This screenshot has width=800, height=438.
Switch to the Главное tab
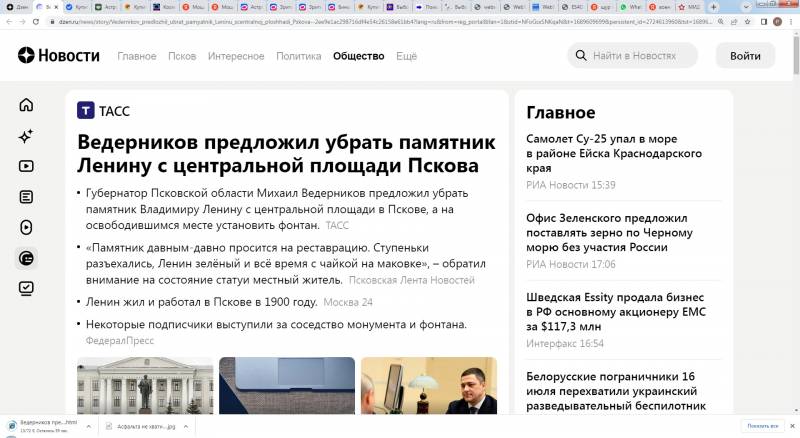(137, 56)
